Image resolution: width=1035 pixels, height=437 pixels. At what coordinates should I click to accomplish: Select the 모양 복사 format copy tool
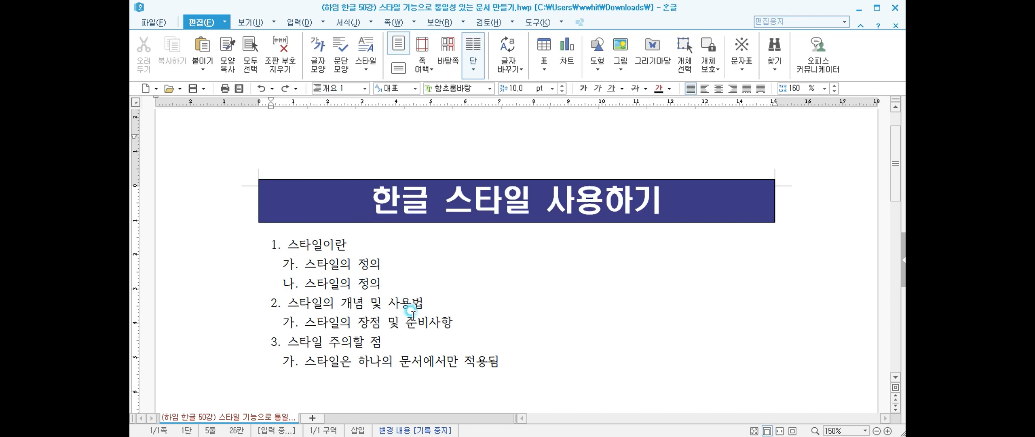(227, 50)
